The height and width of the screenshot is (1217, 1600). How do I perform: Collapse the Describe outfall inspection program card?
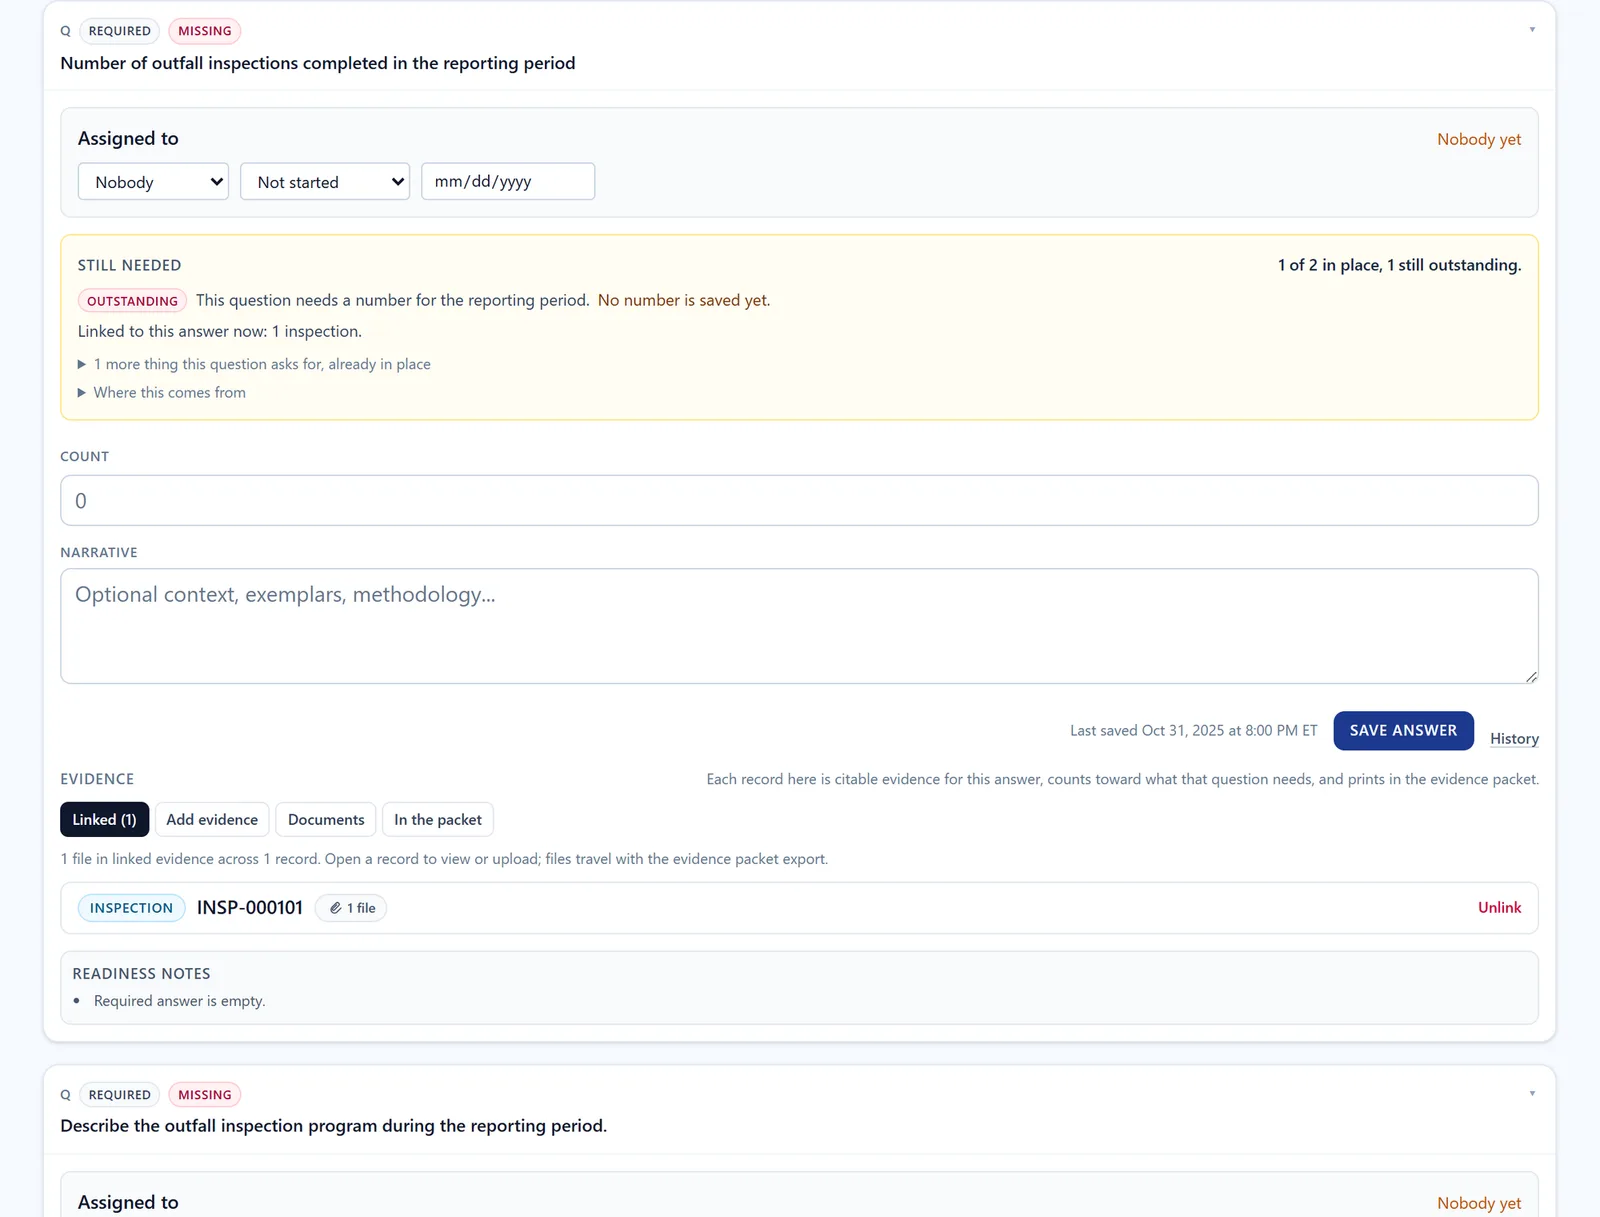1531,1094
